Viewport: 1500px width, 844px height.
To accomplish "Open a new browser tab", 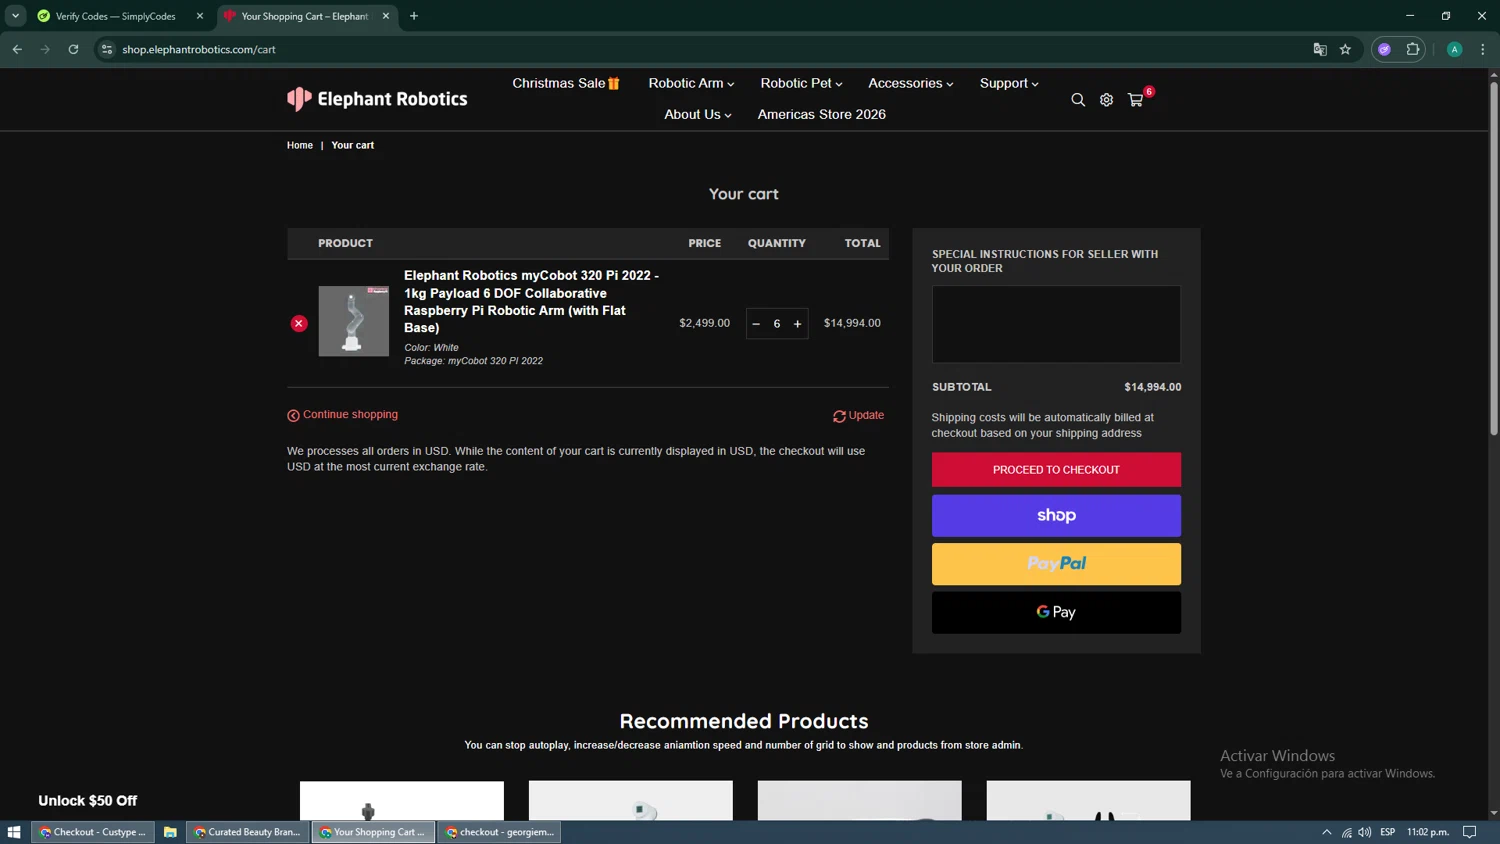I will (x=414, y=16).
